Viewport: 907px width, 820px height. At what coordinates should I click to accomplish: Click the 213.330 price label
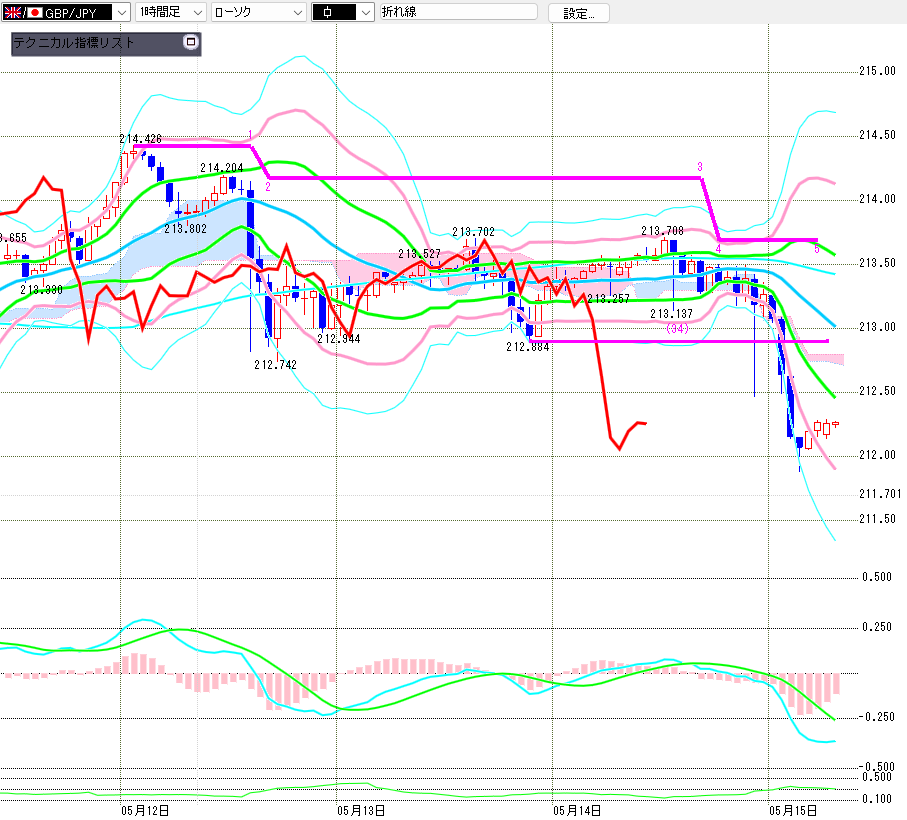[41, 290]
